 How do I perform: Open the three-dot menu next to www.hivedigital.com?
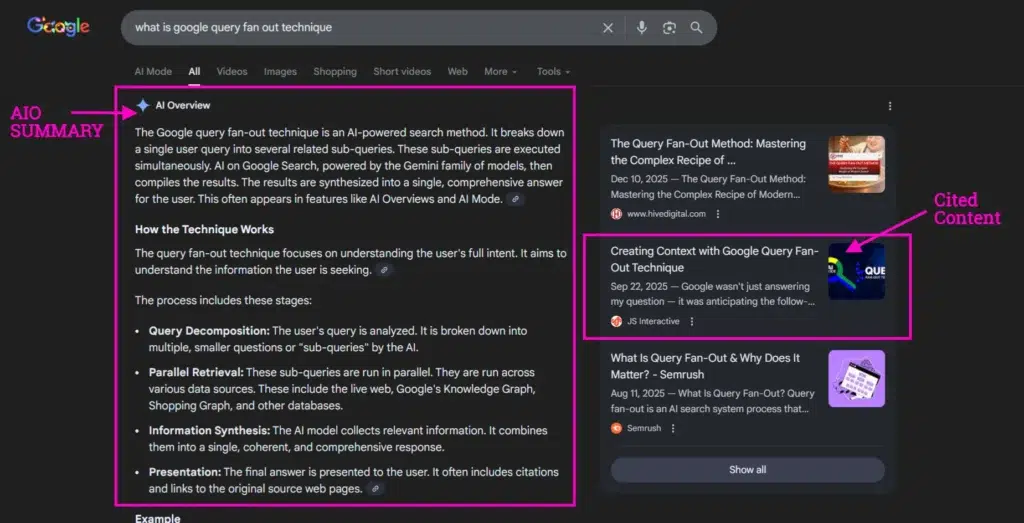718,214
